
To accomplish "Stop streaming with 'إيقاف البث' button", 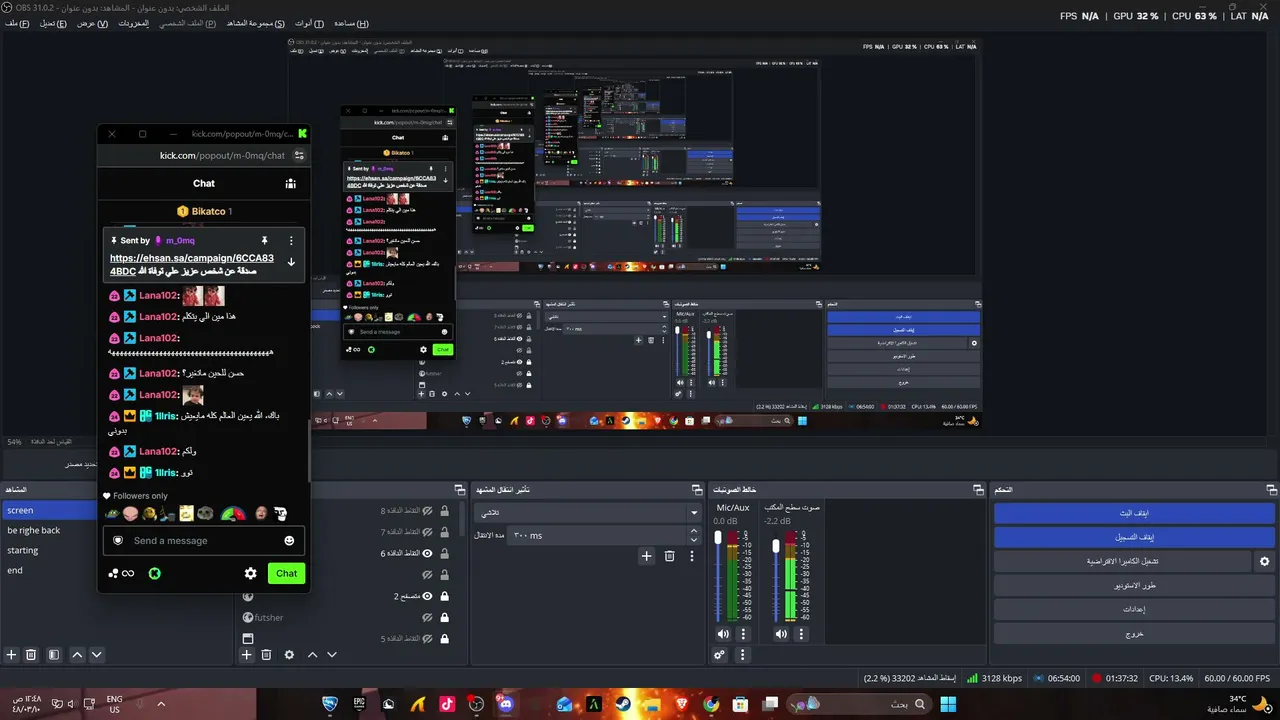I will (x=1134, y=513).
